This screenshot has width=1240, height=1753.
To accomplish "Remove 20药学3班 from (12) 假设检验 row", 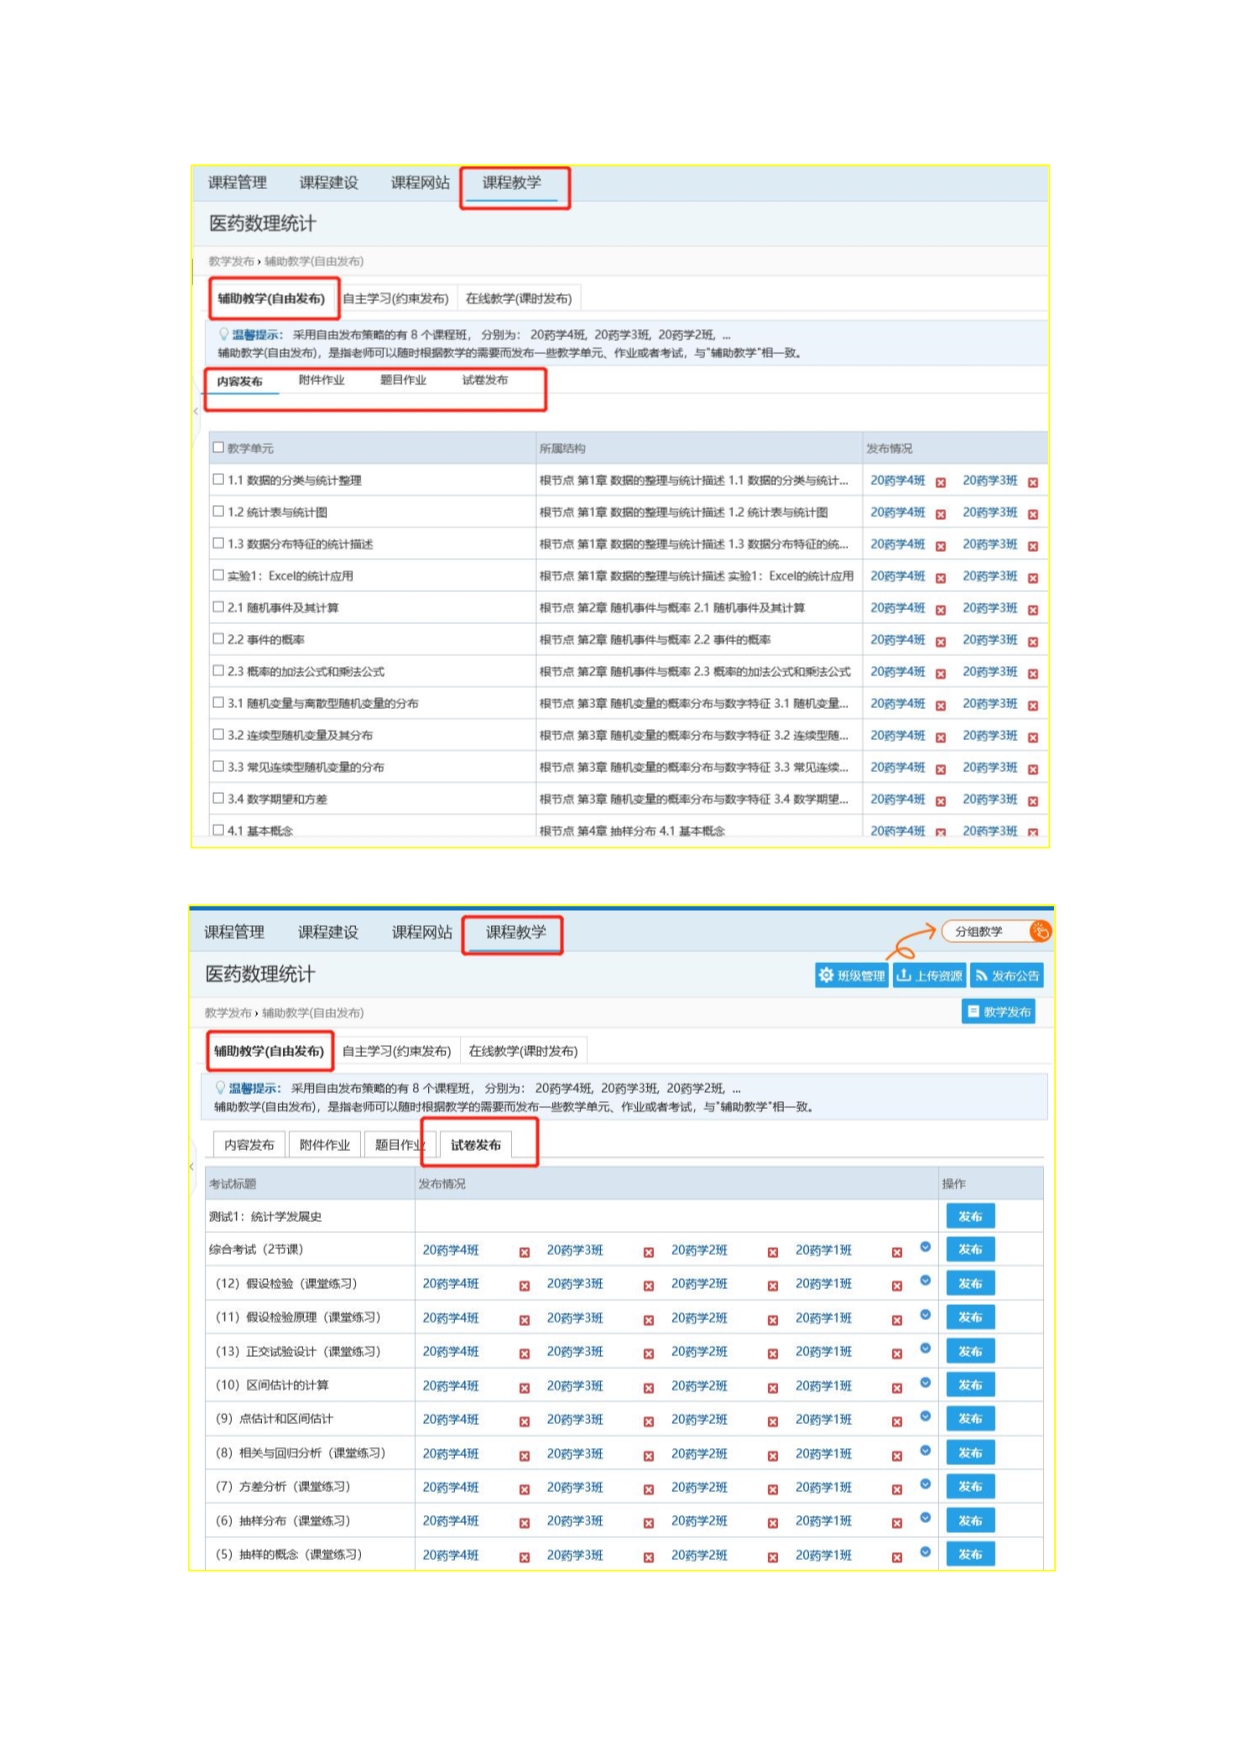I will (x=648, y=1287).
